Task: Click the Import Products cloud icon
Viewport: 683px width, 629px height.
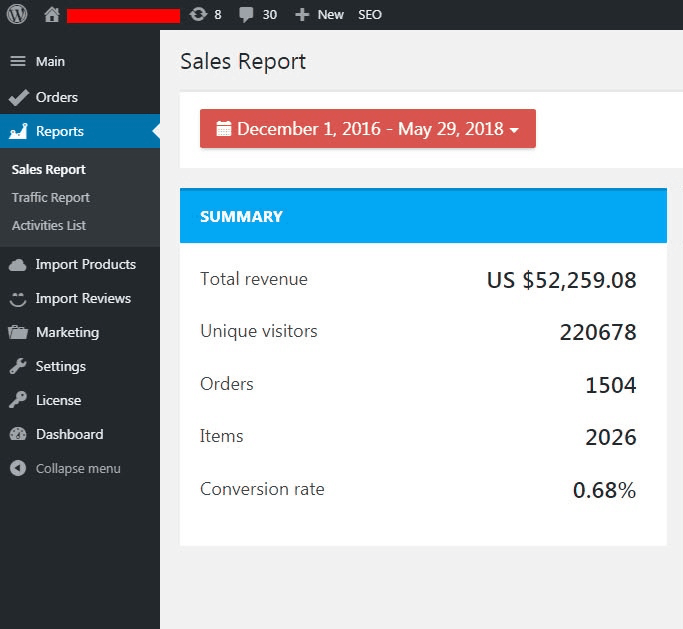Action: 18,265
